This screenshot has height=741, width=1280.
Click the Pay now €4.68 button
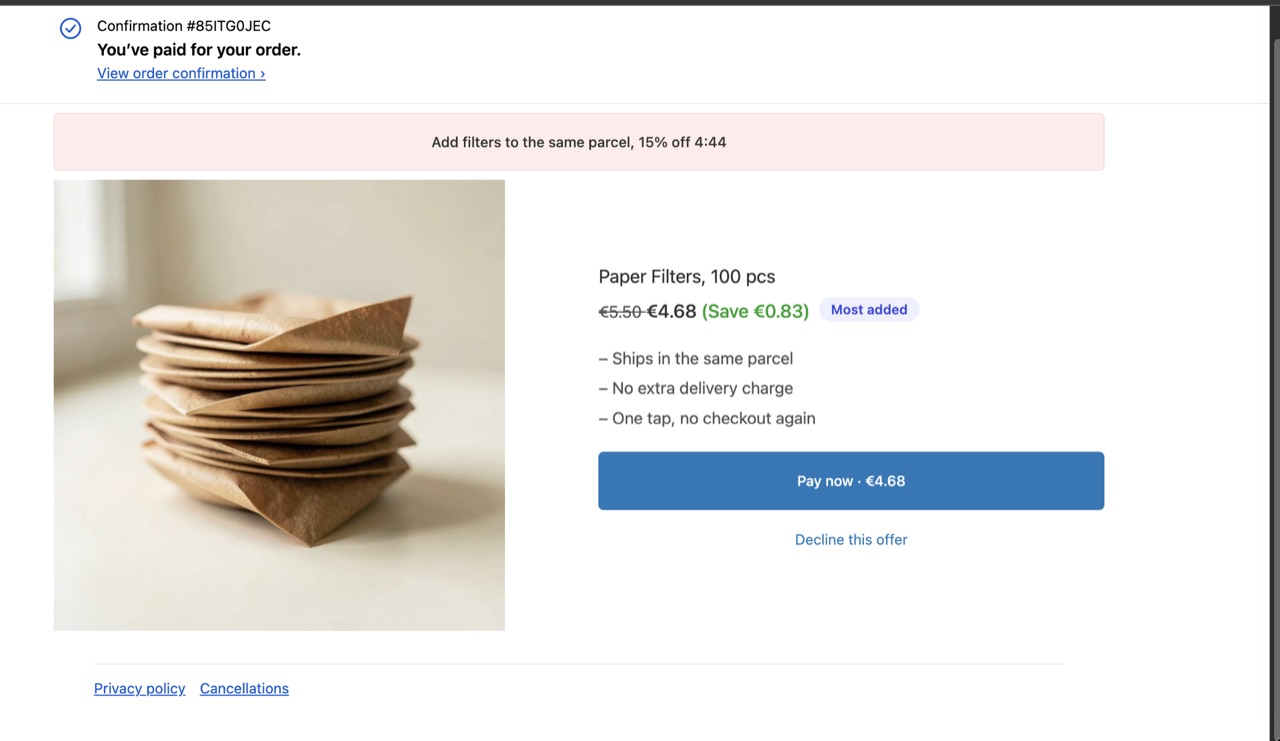pos(851,481)
